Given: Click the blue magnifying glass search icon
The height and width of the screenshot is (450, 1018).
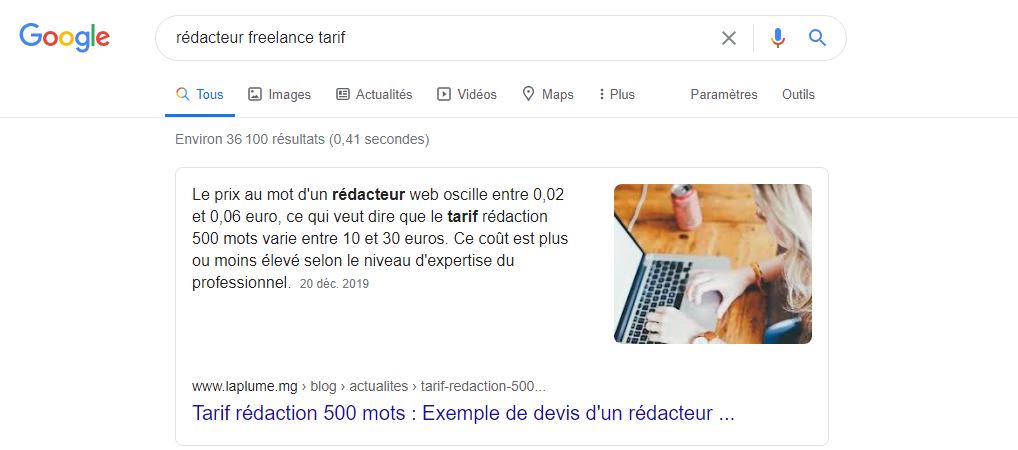Looking at the screenshot, I should [817, 38].
